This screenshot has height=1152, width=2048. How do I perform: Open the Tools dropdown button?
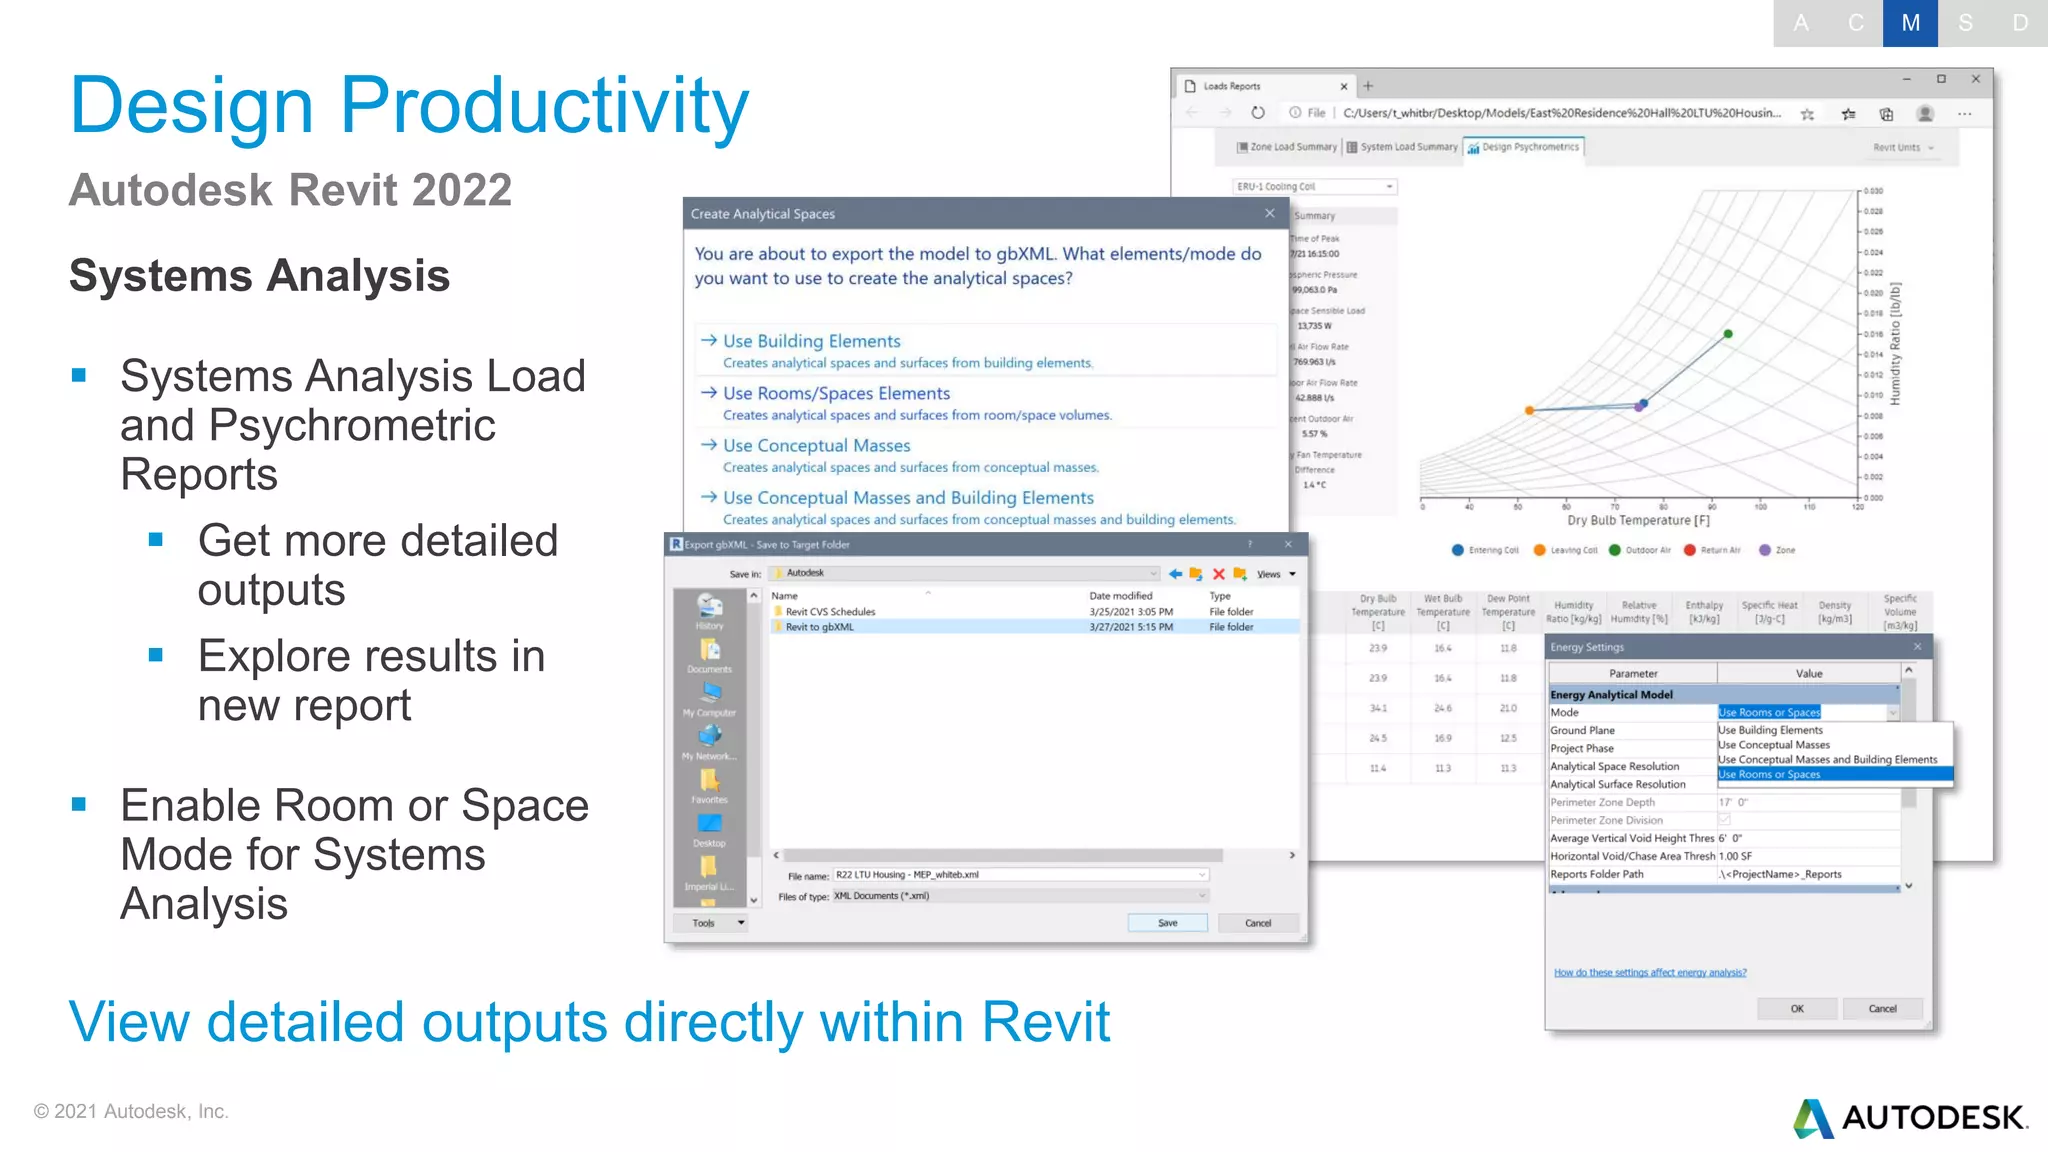(x=712, y=923)
